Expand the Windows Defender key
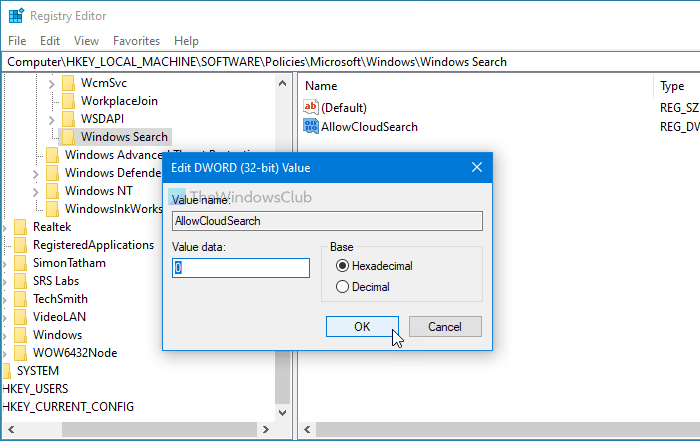Image resolution: width=700 pixels, height=441 pixels. tap(36, 173)
